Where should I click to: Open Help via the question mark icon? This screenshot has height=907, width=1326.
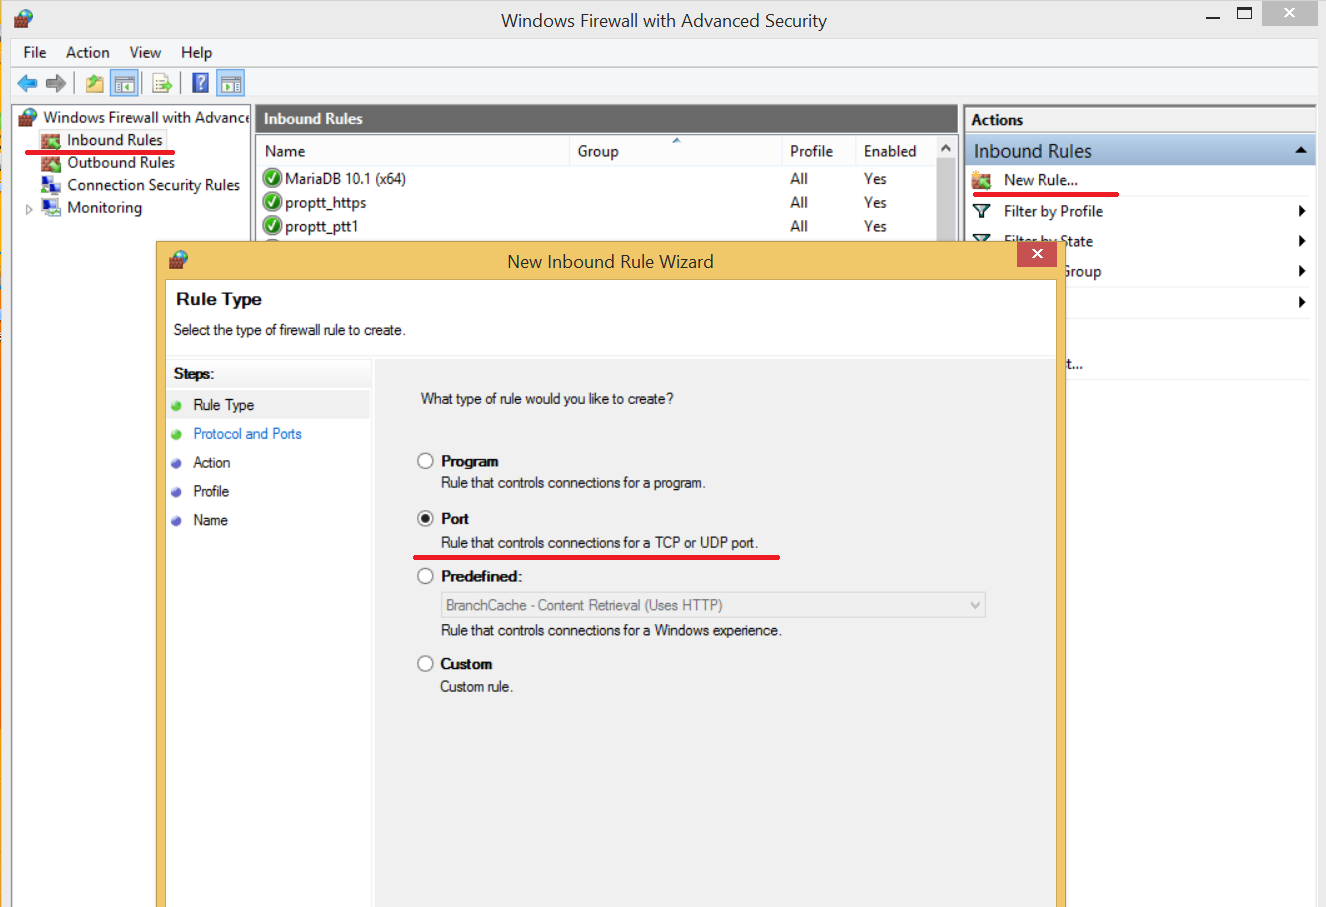click(x=200, y=83)
